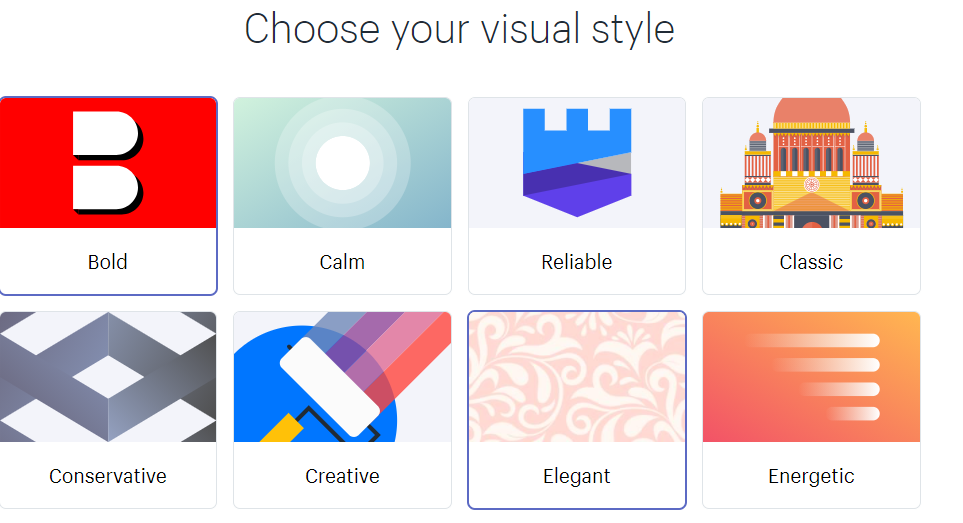Pick the Creative label text
The height and width of the screenshot is (523, 963).
[x=342, y=476]
